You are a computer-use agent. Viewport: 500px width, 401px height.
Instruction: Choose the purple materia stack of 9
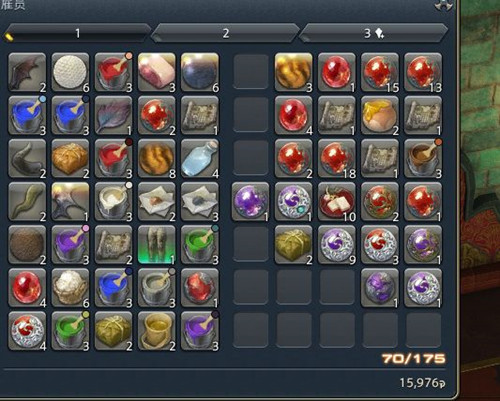tap(337, 245)
